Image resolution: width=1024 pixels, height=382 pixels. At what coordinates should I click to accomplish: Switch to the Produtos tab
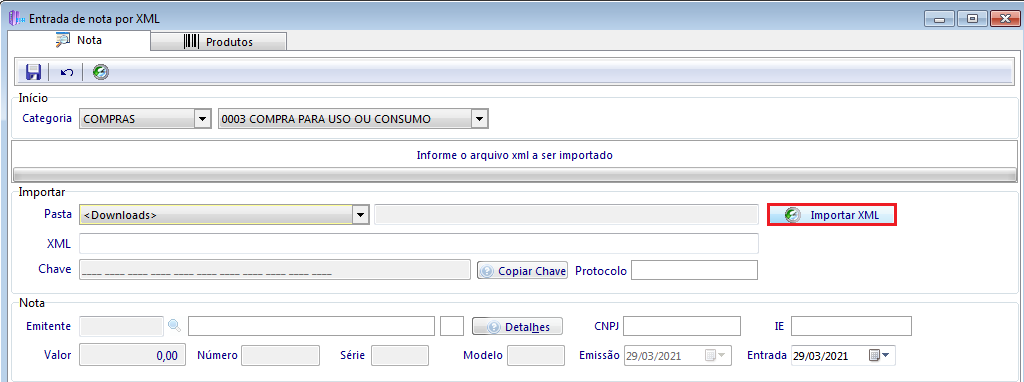(219, 42)
